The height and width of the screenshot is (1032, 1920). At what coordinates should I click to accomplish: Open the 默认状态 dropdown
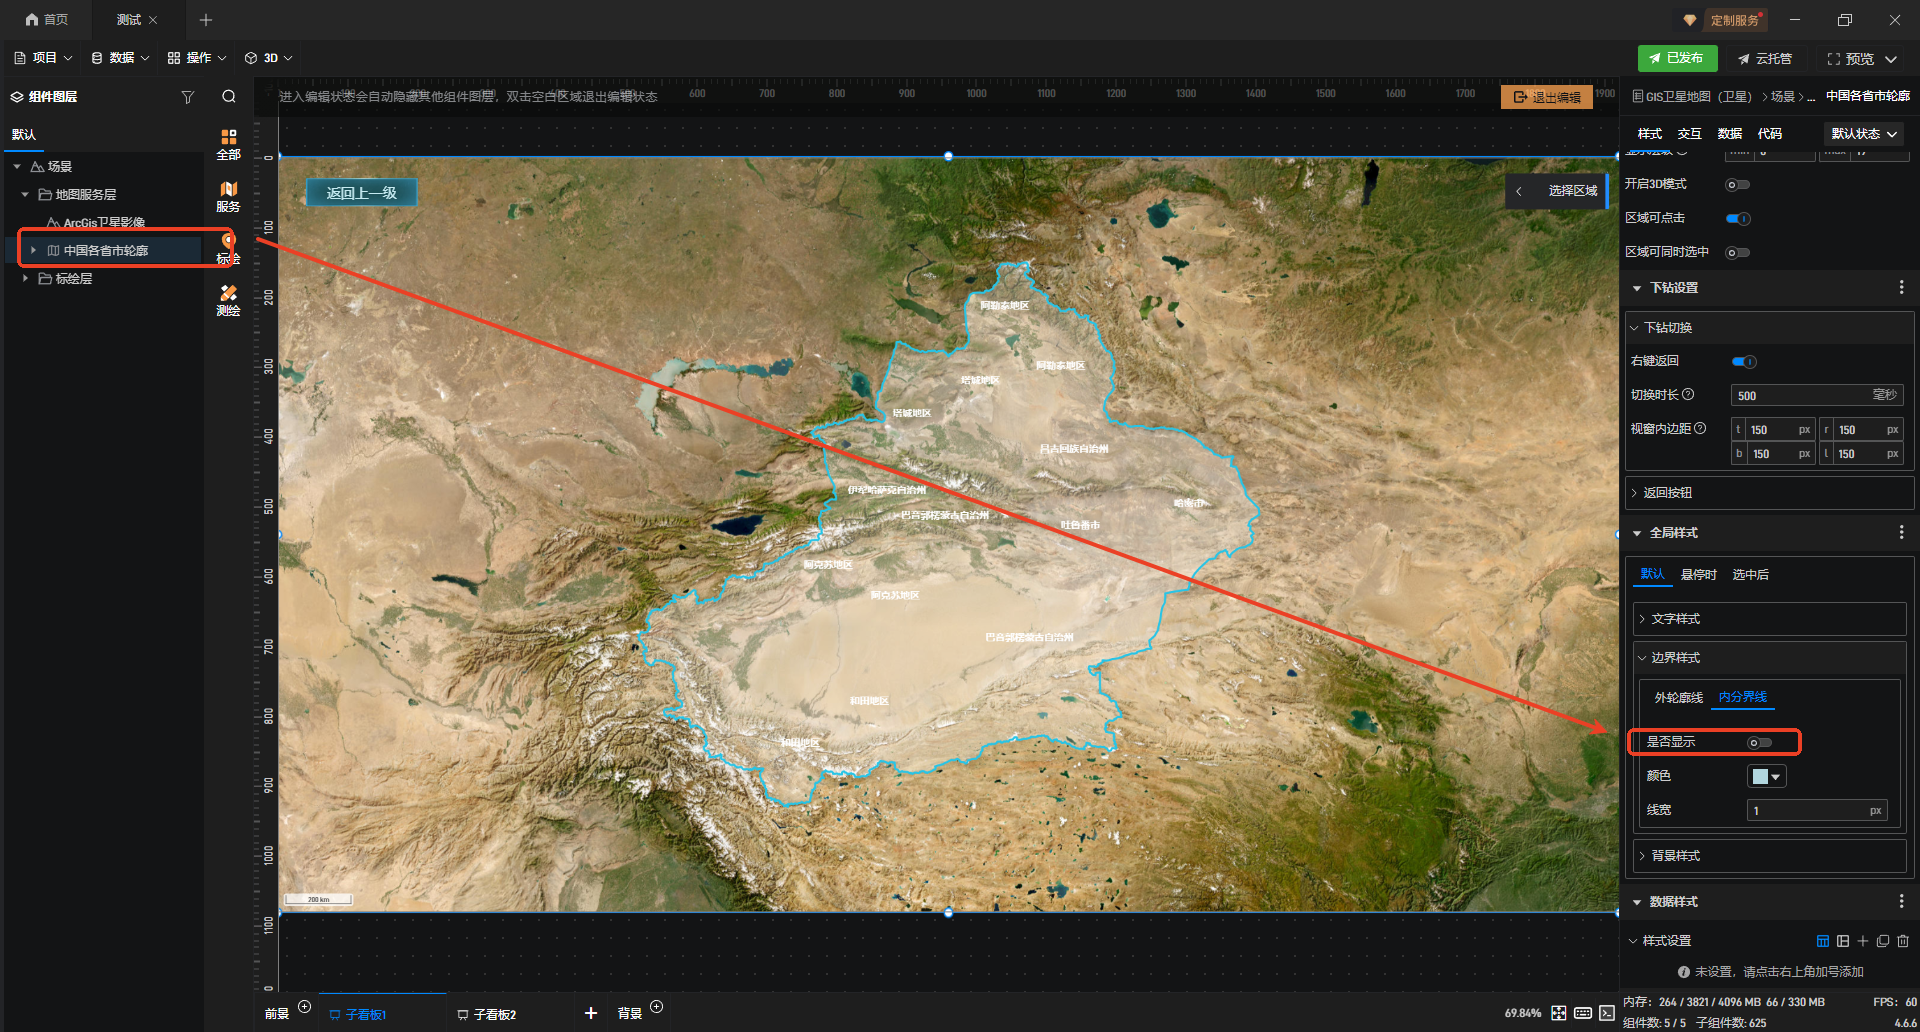click(1864, 134)
